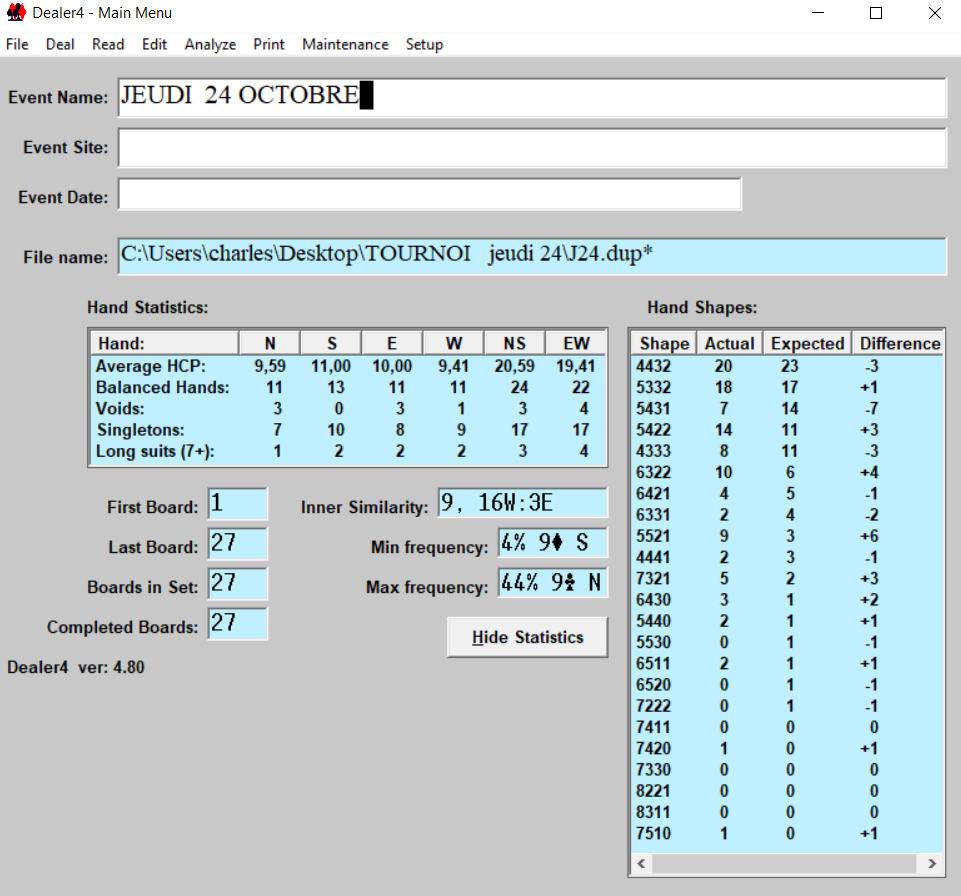Click the N column header in Hand Statistics

pyautogui.click(x=270, y=343)
